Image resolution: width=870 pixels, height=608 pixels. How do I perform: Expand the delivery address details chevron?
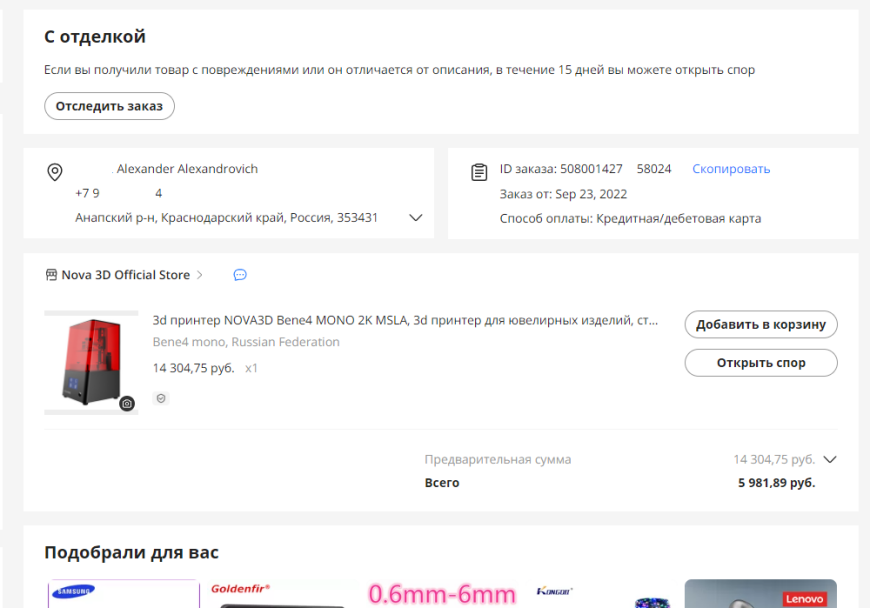click(x=416, y=217)
